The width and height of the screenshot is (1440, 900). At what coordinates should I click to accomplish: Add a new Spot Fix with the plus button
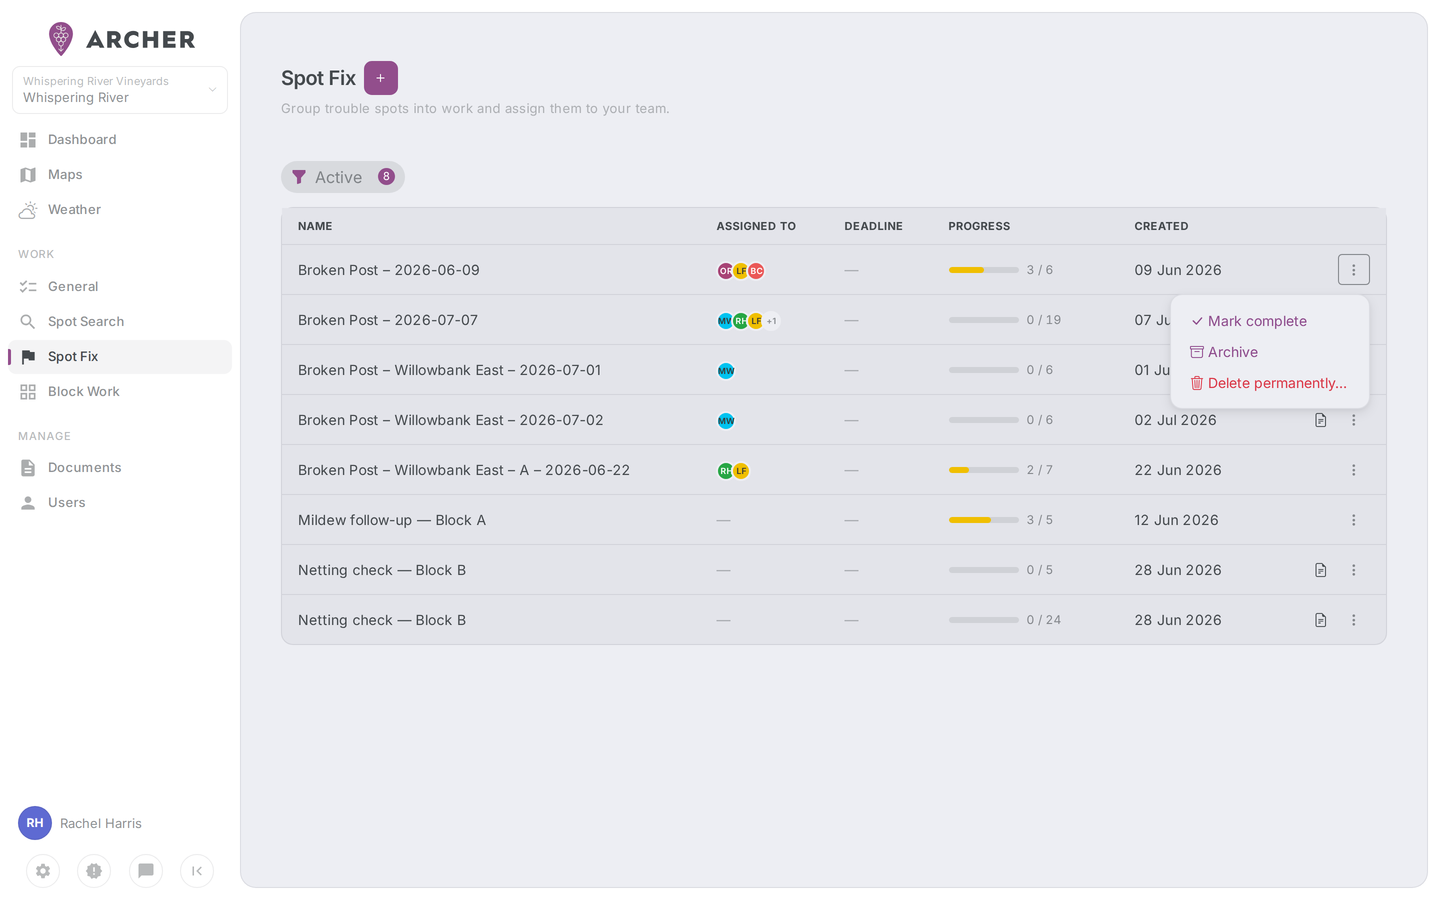(381, 78)
